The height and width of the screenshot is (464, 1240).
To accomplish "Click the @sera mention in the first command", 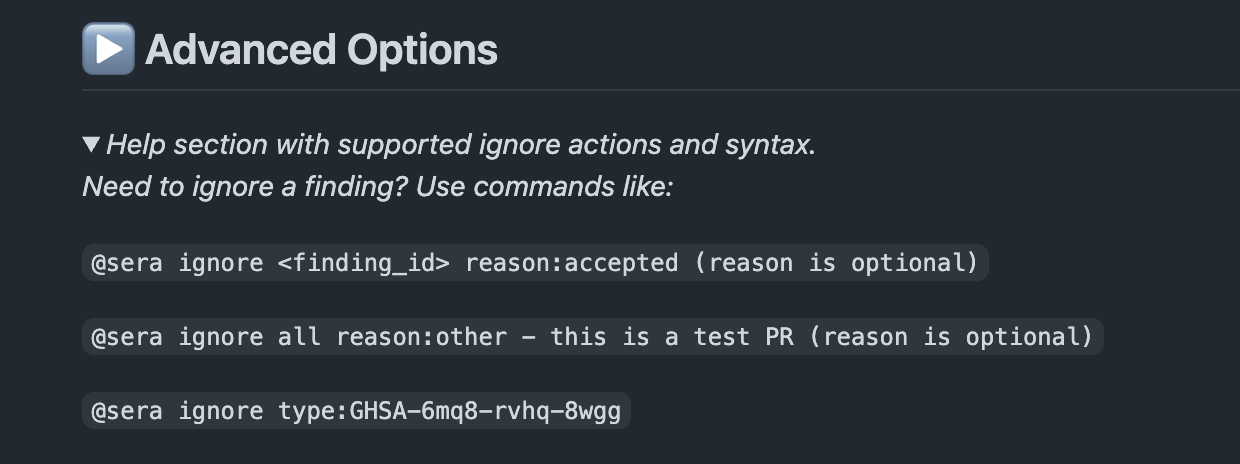I will coord(128,263).
